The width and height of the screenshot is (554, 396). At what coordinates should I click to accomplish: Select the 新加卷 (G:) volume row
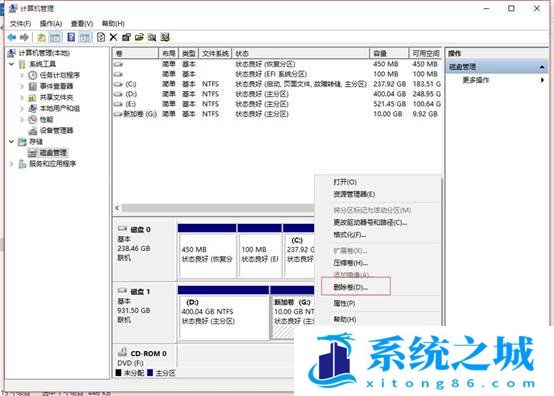click(x=277, y=114)
